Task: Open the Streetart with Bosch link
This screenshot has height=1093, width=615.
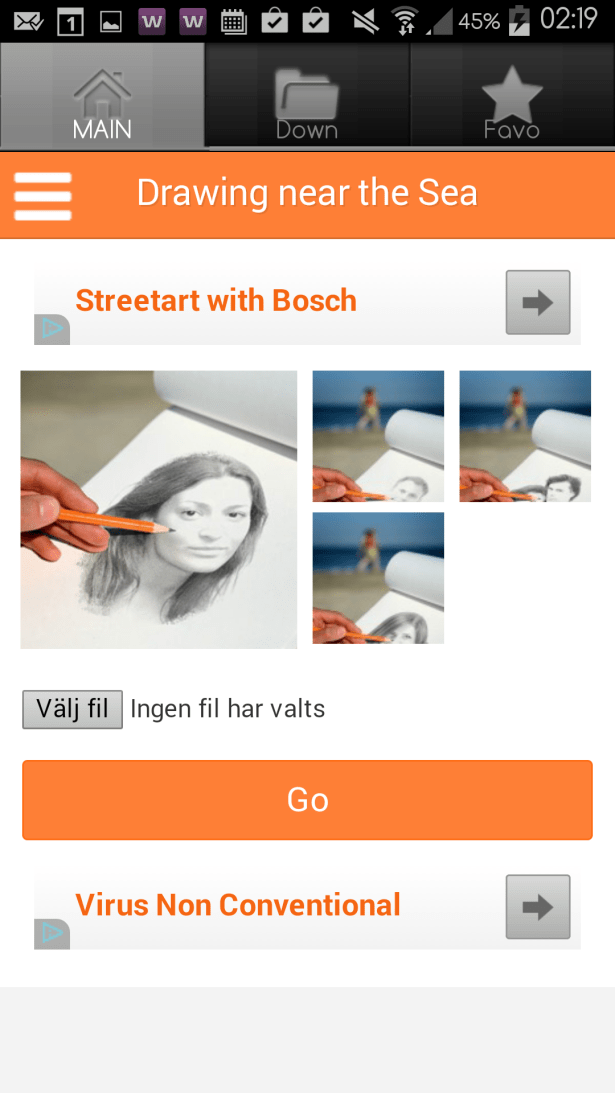Action: pos(216,300)
